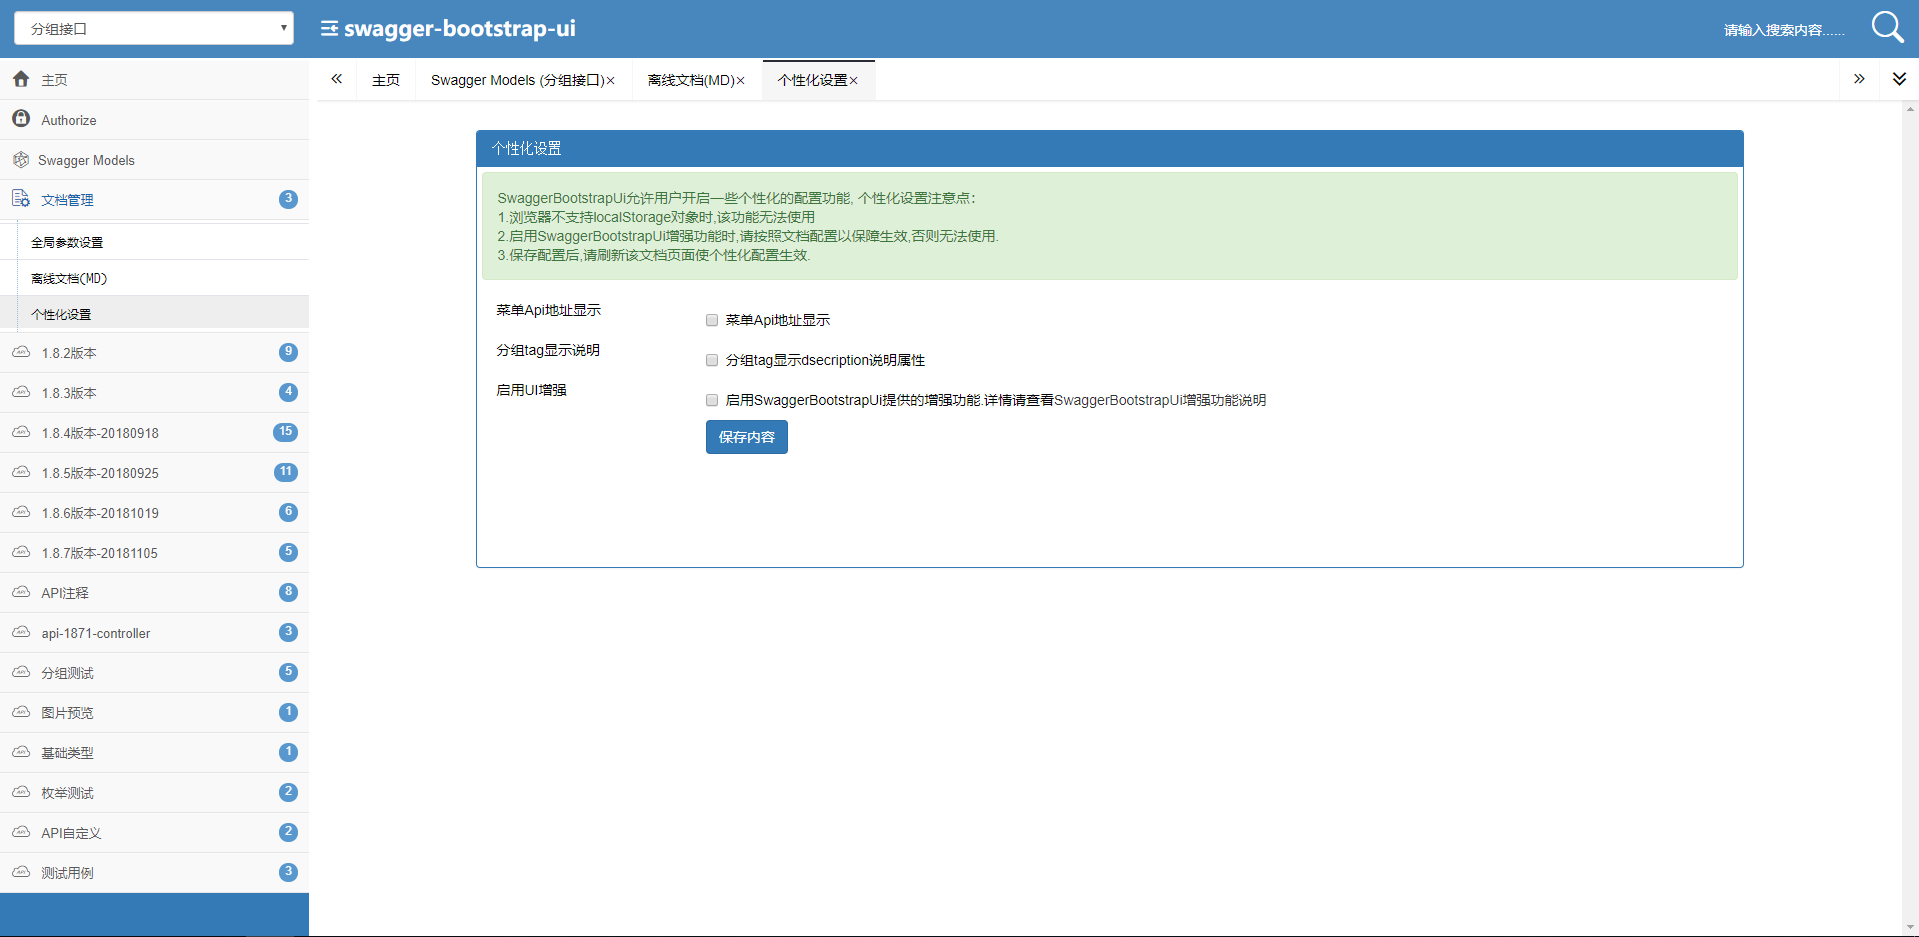Viewport: 1919px width, 937px height.
Task: Click the search magnifier icon
Action: point(1887,27)
